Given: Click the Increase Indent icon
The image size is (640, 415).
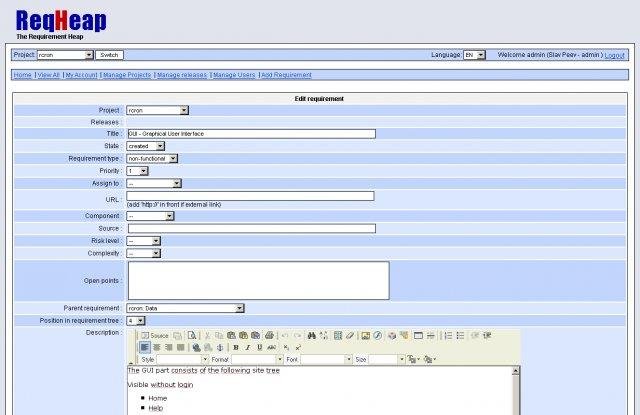Looking at the screenshot, I should pos(487,335).
